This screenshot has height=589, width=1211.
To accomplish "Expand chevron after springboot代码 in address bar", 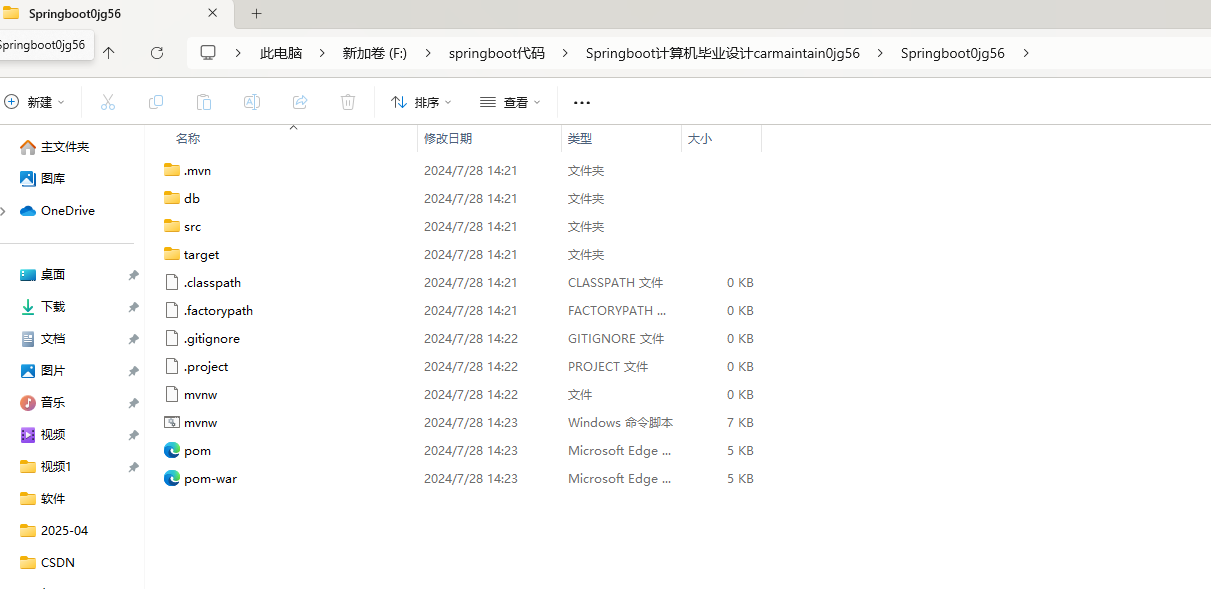I will click(x=565, y=53).
